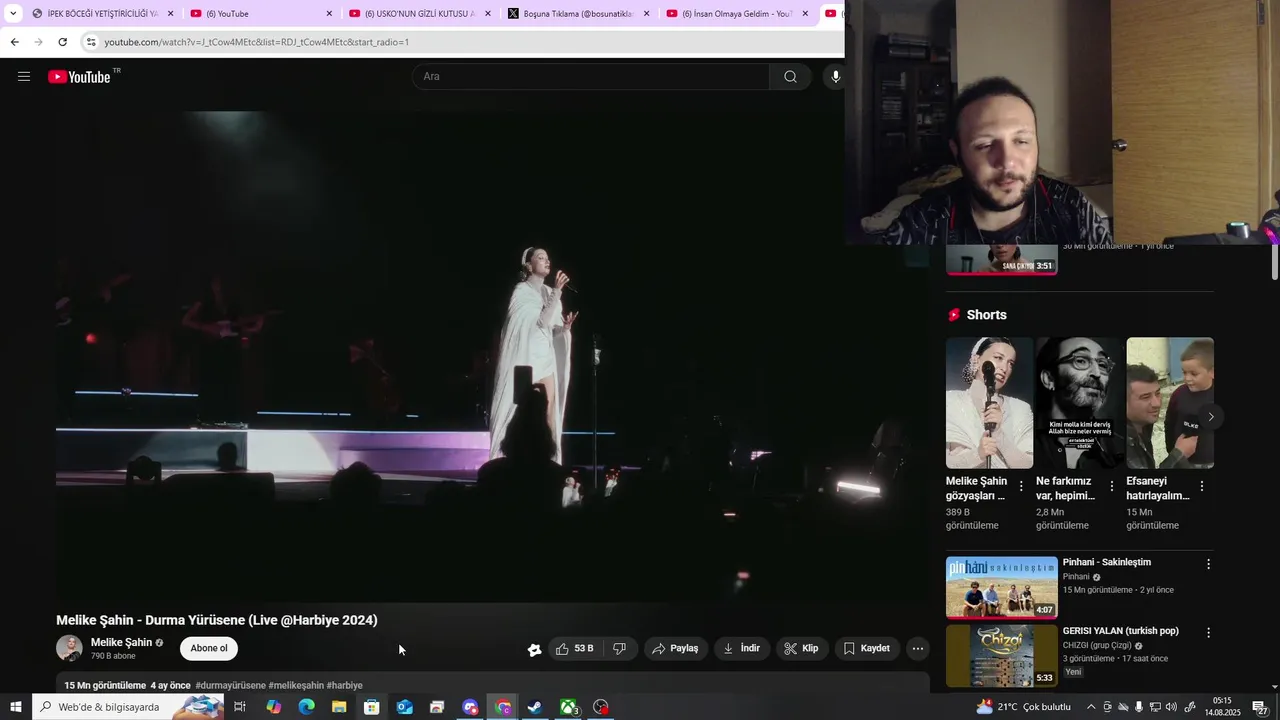The height and width of the screenshot is (720, 1280).
Task: Go back with the browser back arrow
Action: pos(14,42)
